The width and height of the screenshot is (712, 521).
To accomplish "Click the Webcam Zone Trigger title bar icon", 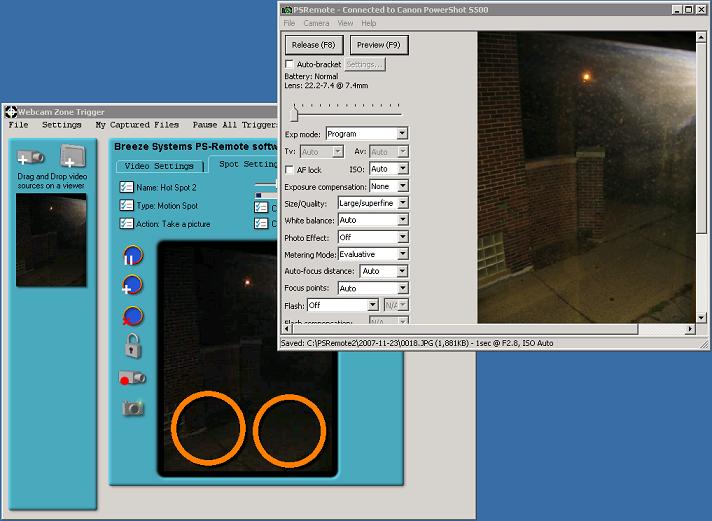I will pos(11,112).
